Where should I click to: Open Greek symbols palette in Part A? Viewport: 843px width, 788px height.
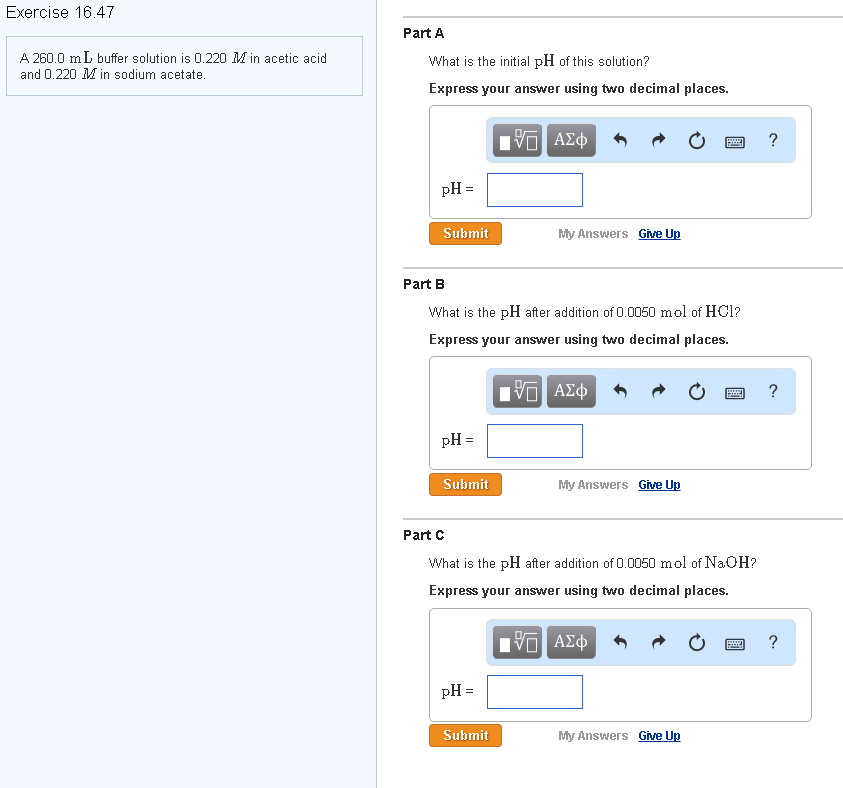coord(570,141)
